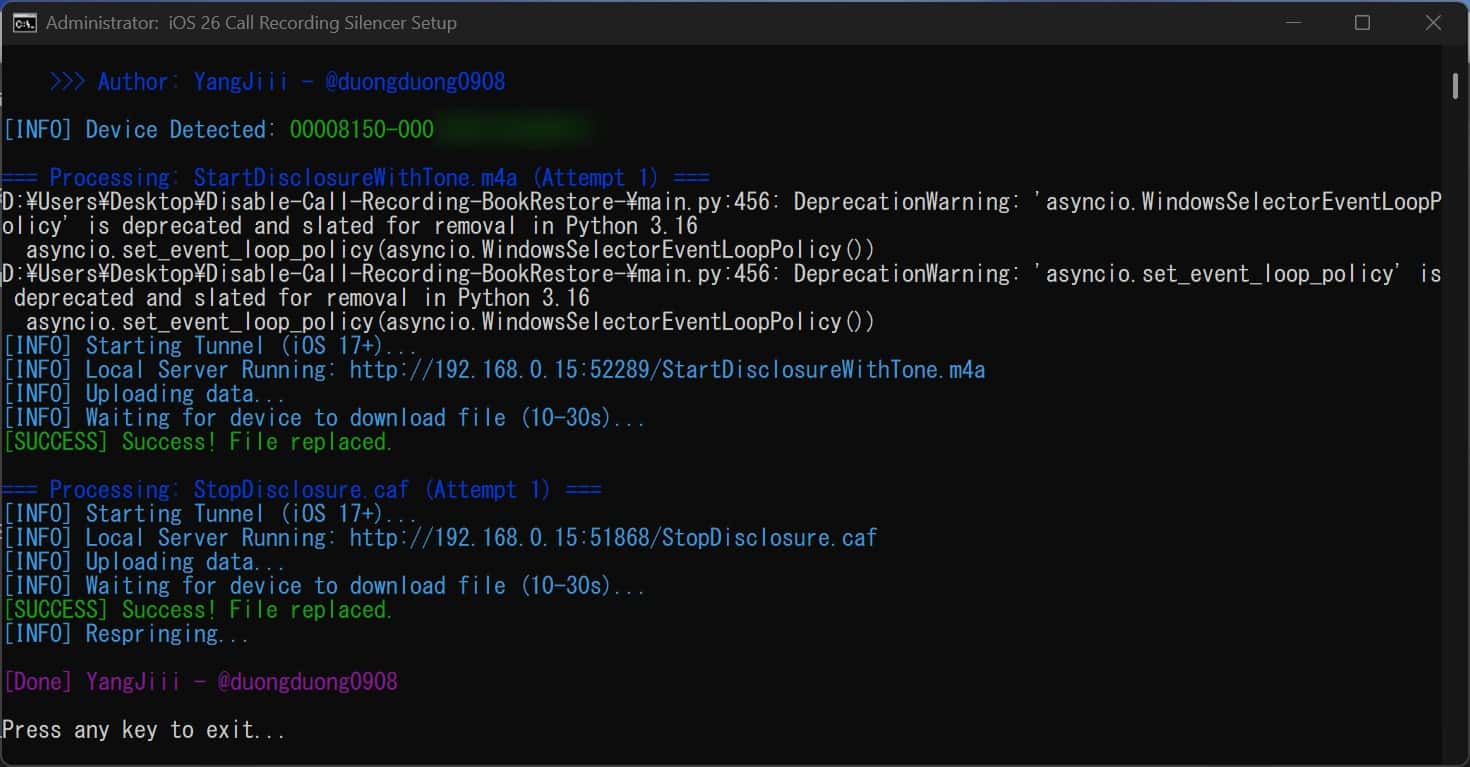This screenshot has width=1470, height=767.
Task: Click first 'asyncio.set_event_loop_policy(asyncio.WindowsSelectorEventLoopPolicy())' line
Action: click(x=450, y=250)
